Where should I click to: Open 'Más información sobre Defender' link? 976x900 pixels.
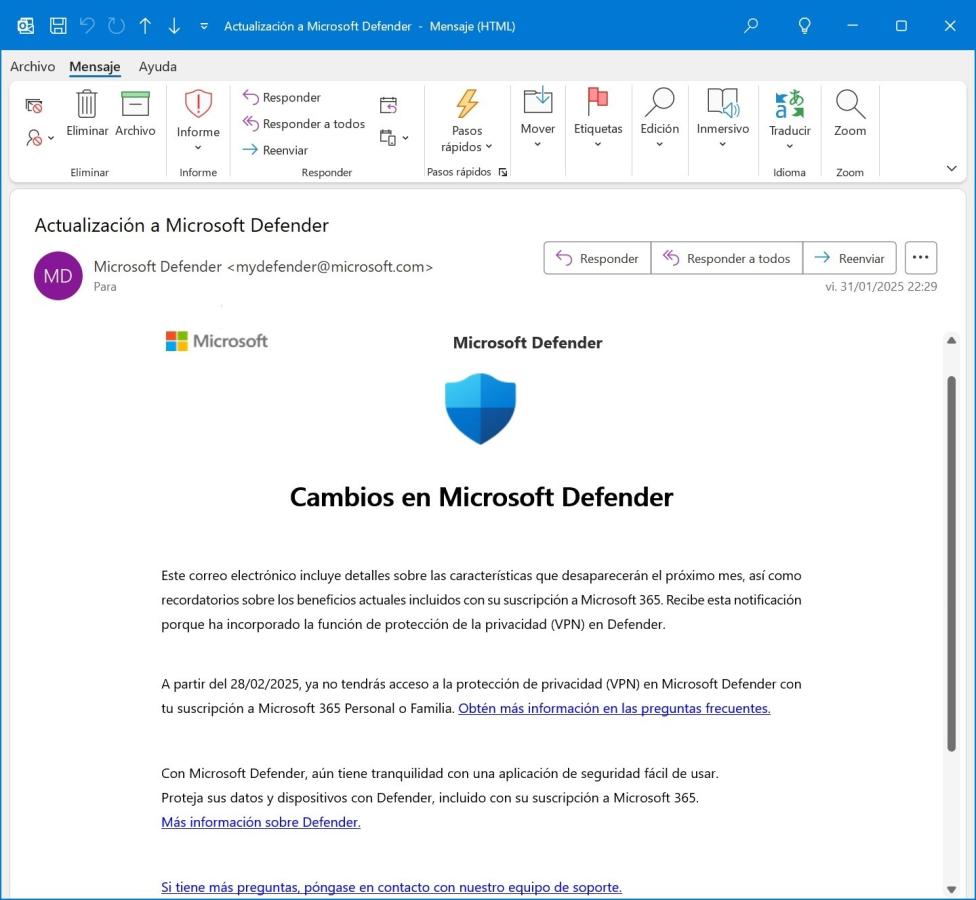coord(260,822)
